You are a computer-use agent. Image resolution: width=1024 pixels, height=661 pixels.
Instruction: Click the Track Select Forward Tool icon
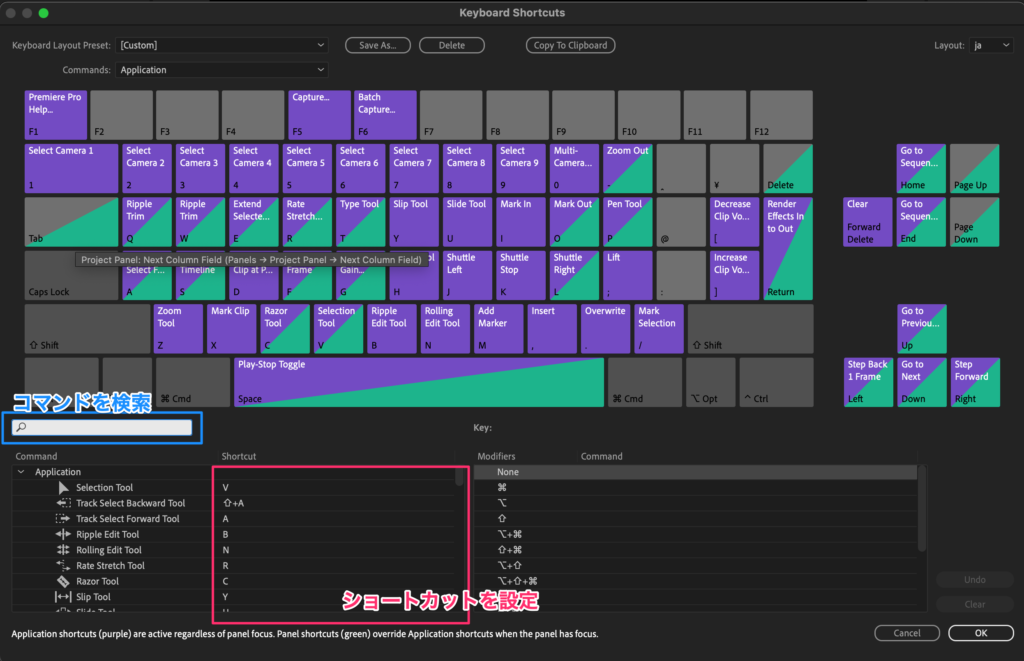63,519
